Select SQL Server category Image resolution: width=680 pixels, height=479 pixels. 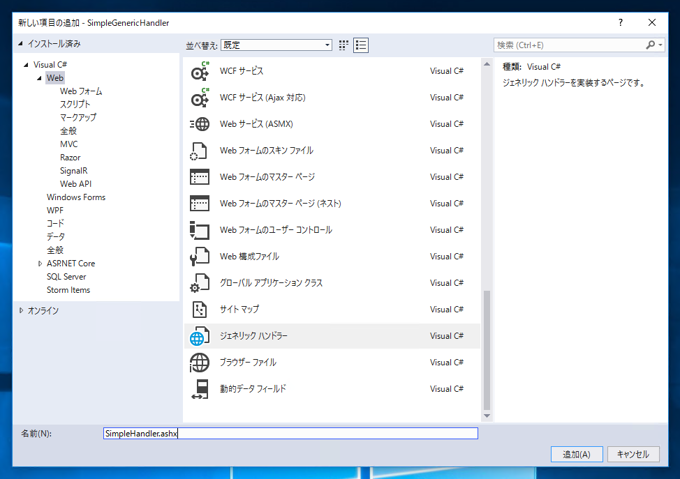click(x=66, y=277)
